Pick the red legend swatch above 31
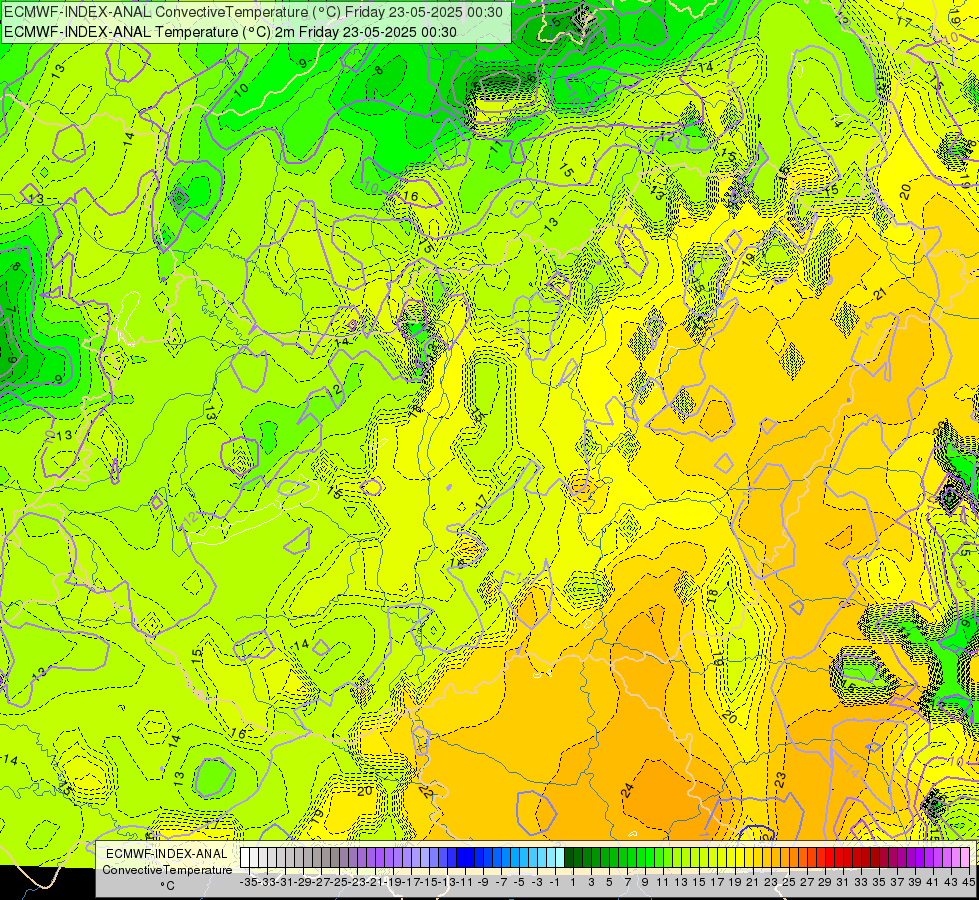 pos(839,857)
